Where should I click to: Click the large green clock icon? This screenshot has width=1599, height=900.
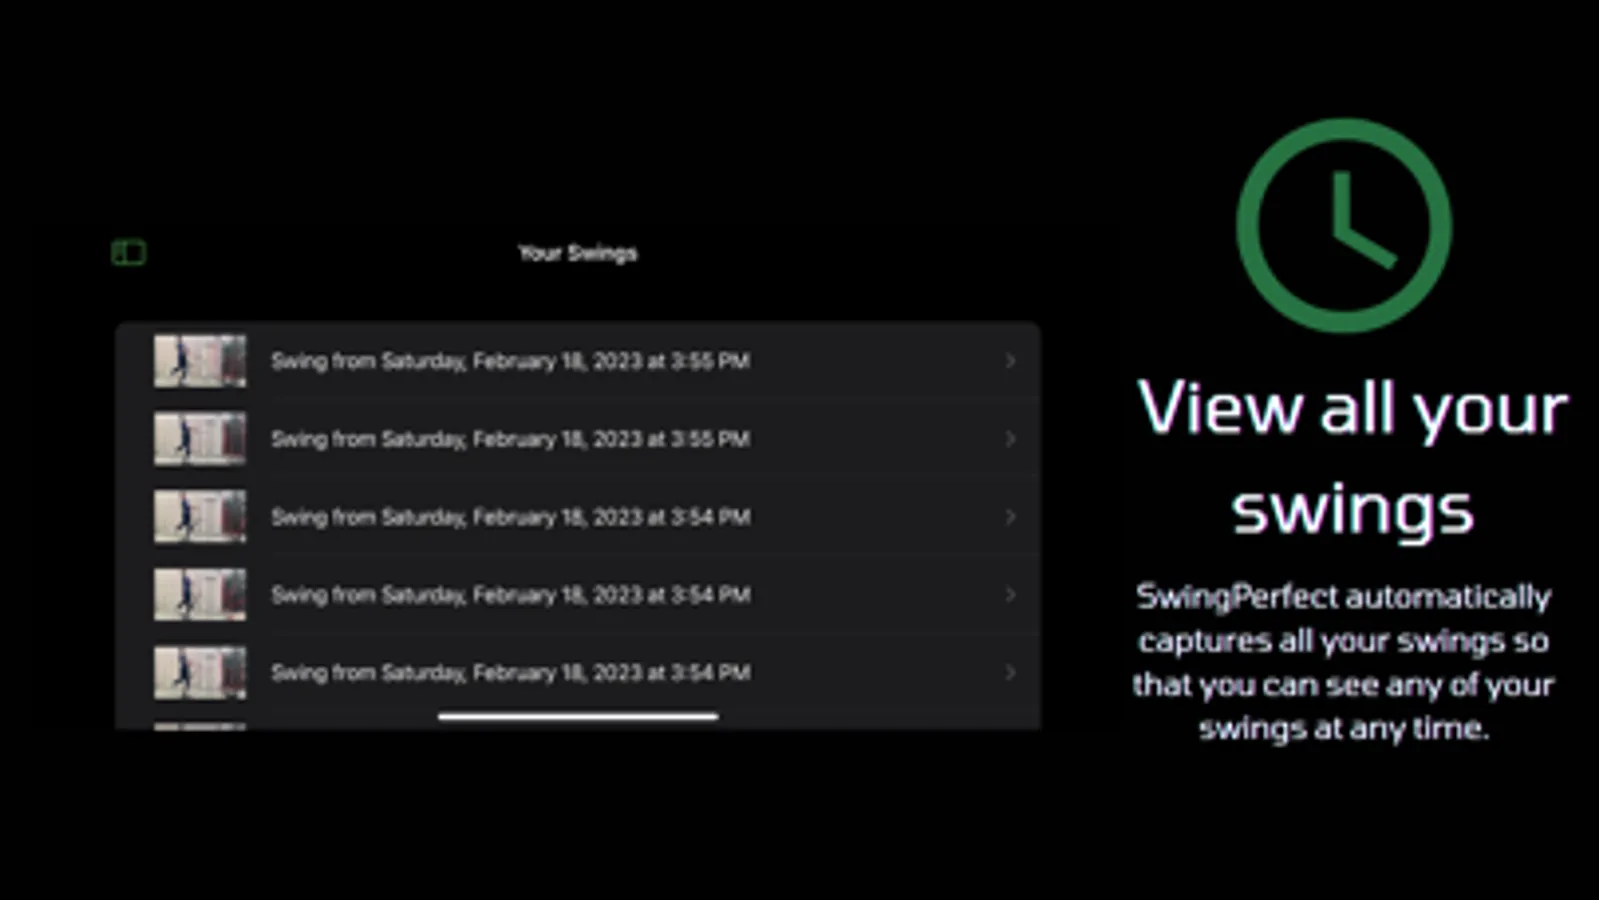[x=1343, y=226]
